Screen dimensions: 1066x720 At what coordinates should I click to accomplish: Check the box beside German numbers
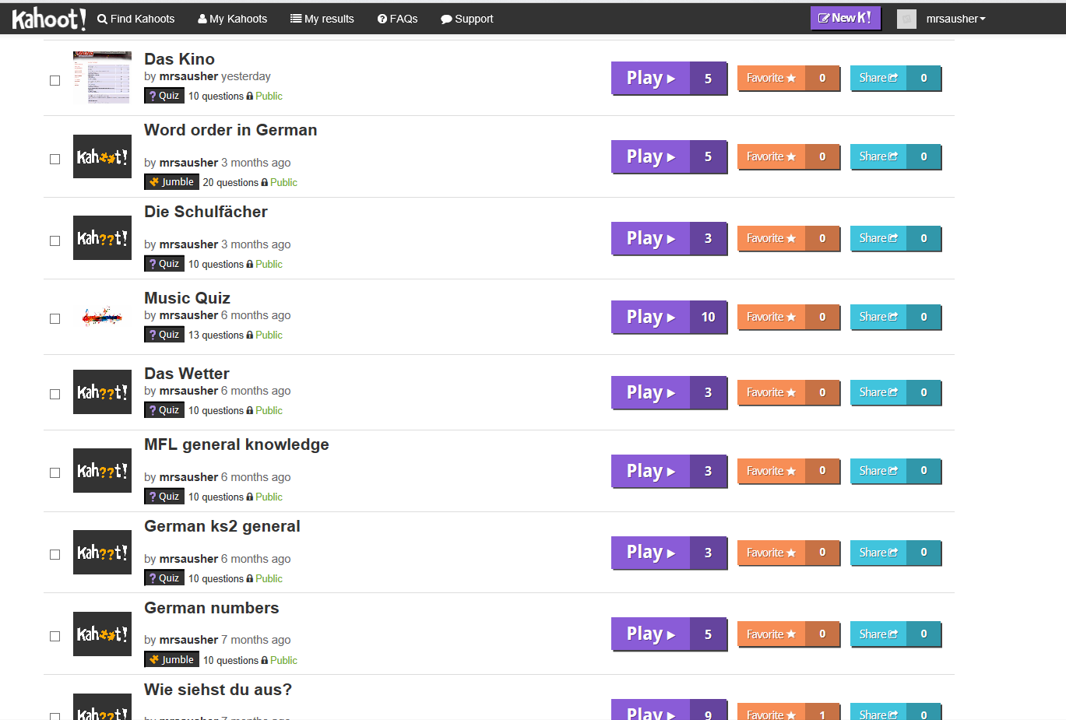point(55,636)
